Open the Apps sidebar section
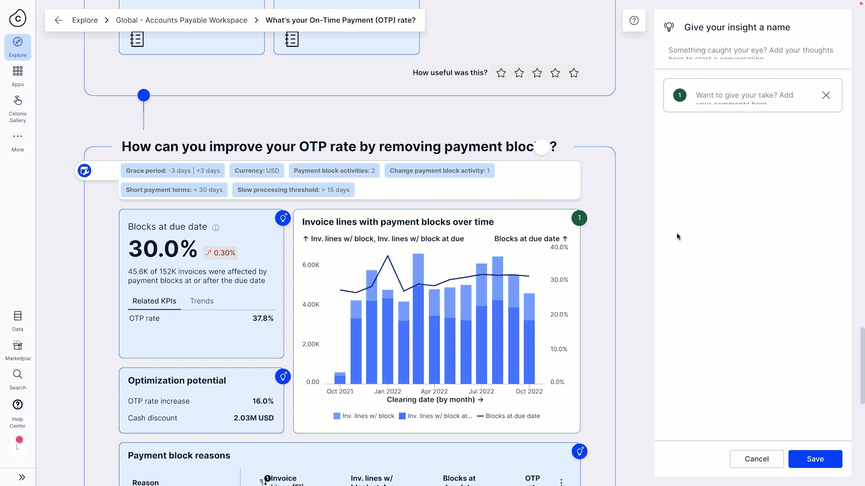The image size is (865, 486). (18, 76)
